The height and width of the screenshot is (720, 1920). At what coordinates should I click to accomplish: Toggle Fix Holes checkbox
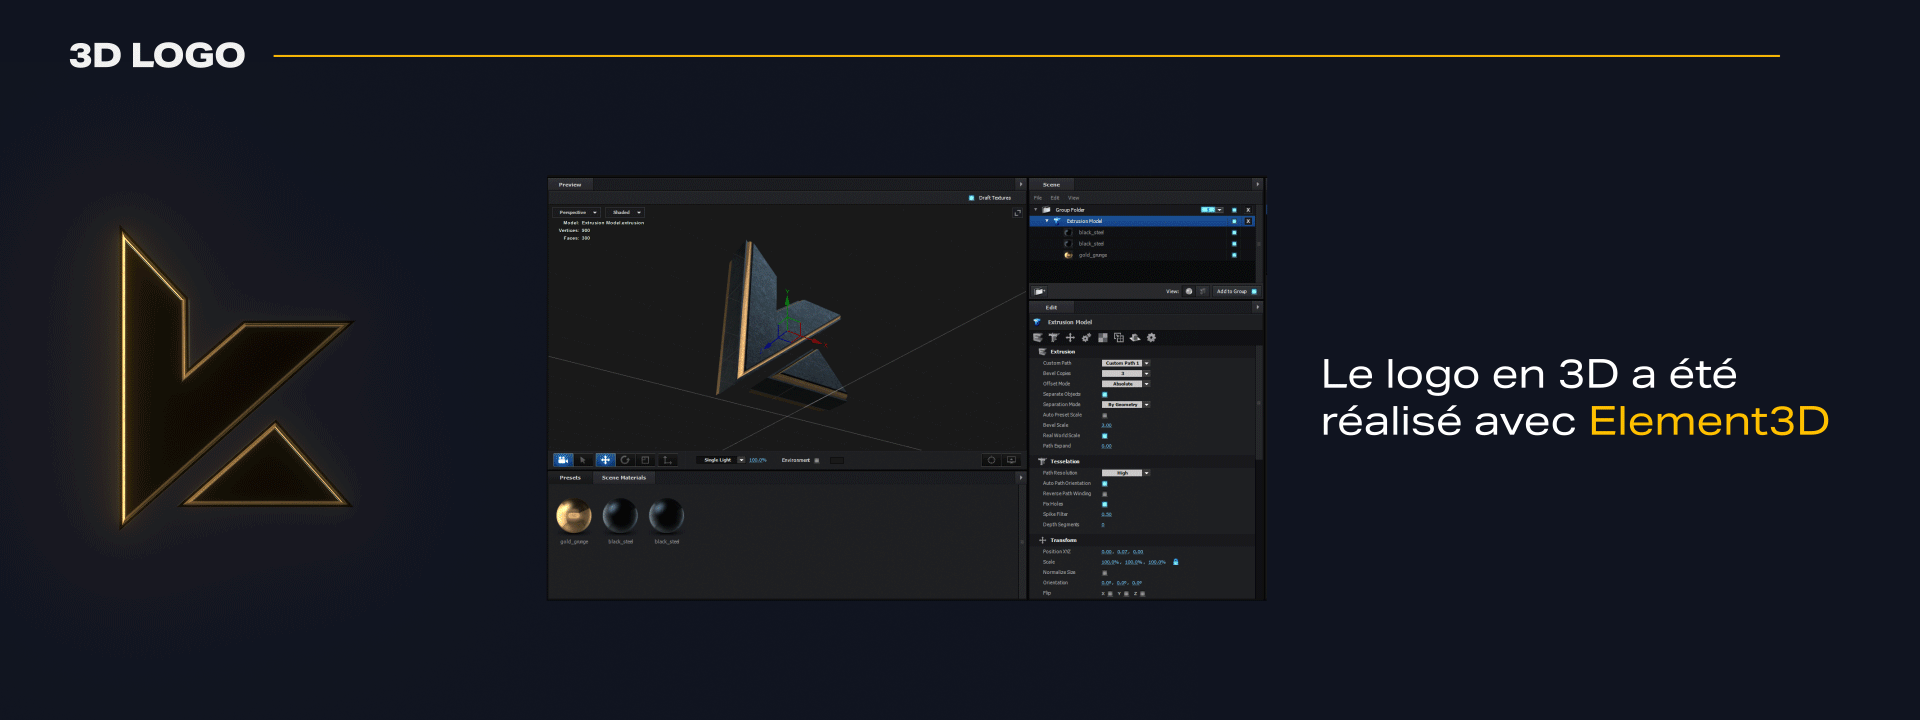1104,504
